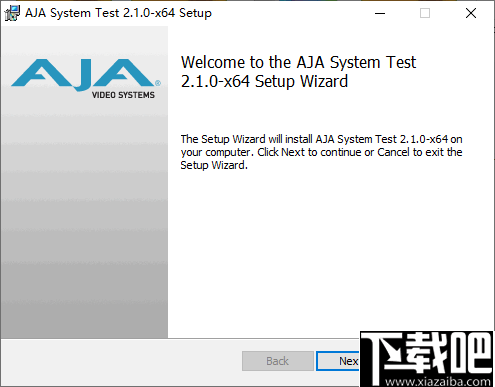This screenshot has height=387, width=495.
Task: Close the AJA System Test Setup window
Action: 471,13
